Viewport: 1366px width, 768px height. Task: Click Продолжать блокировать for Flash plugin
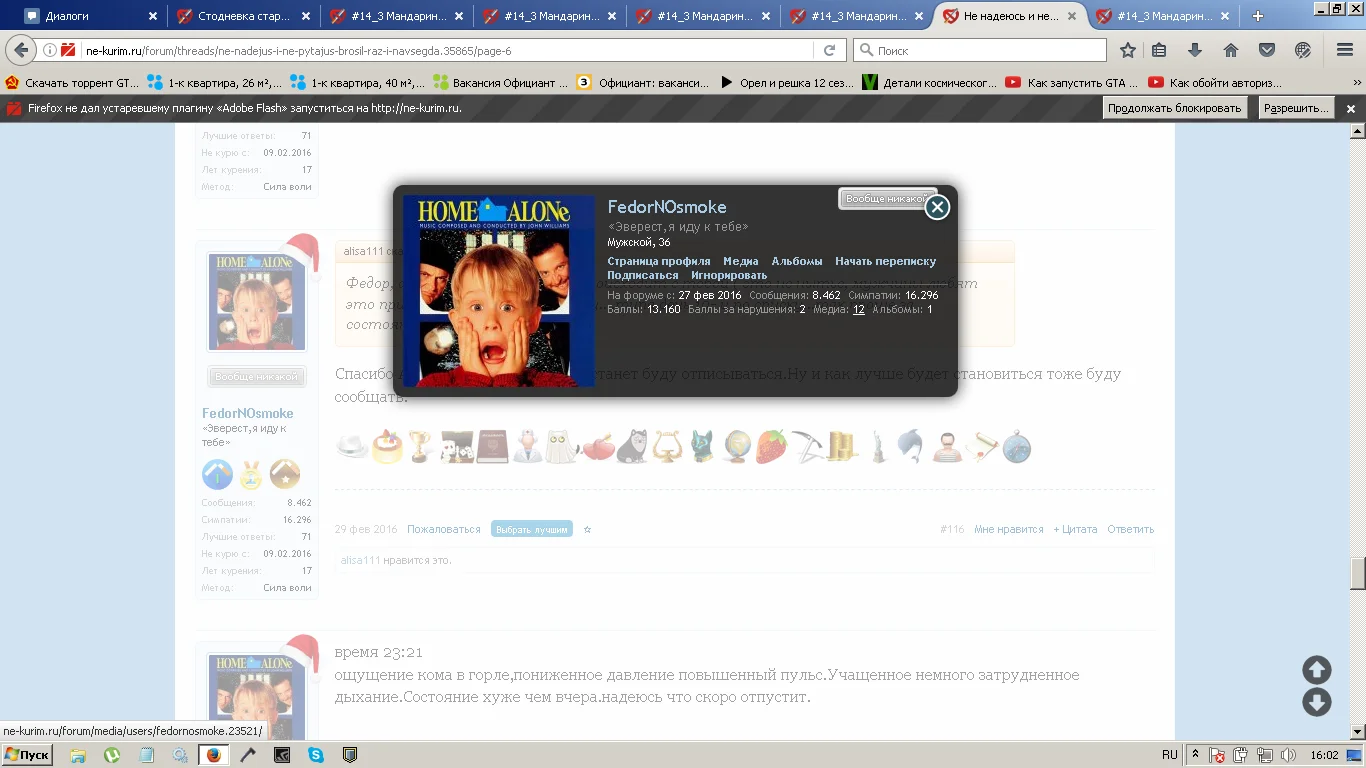click(1175, 108)
